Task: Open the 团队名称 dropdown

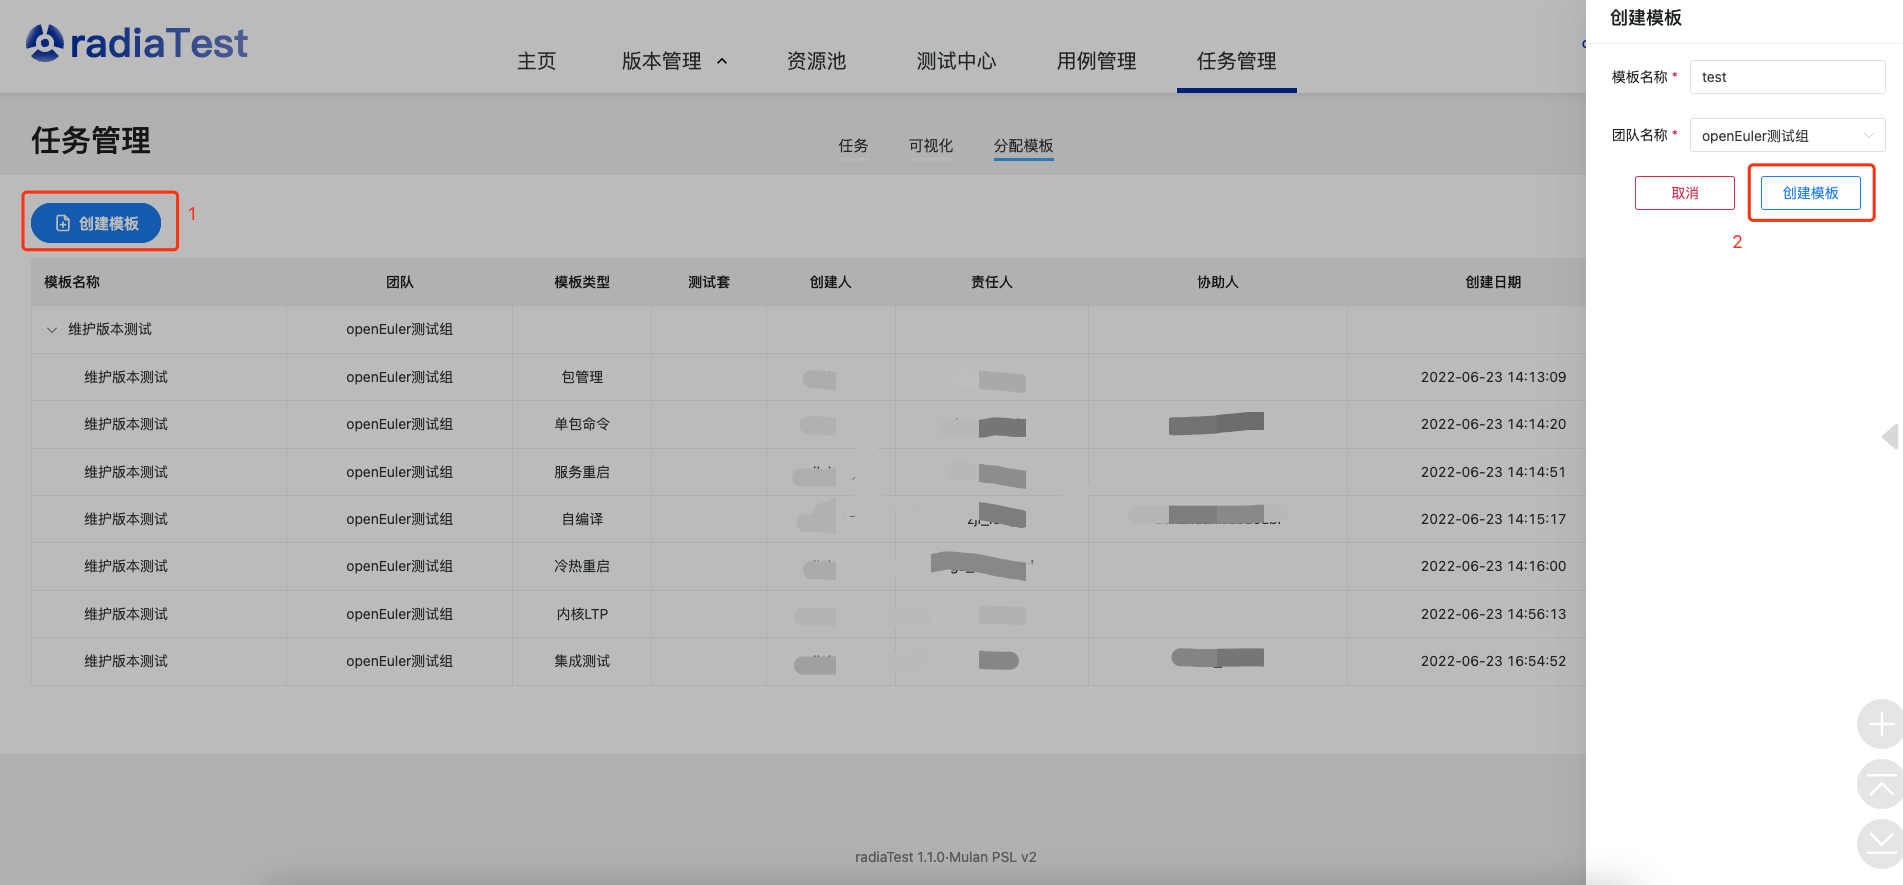Action: pos(1786,136)
